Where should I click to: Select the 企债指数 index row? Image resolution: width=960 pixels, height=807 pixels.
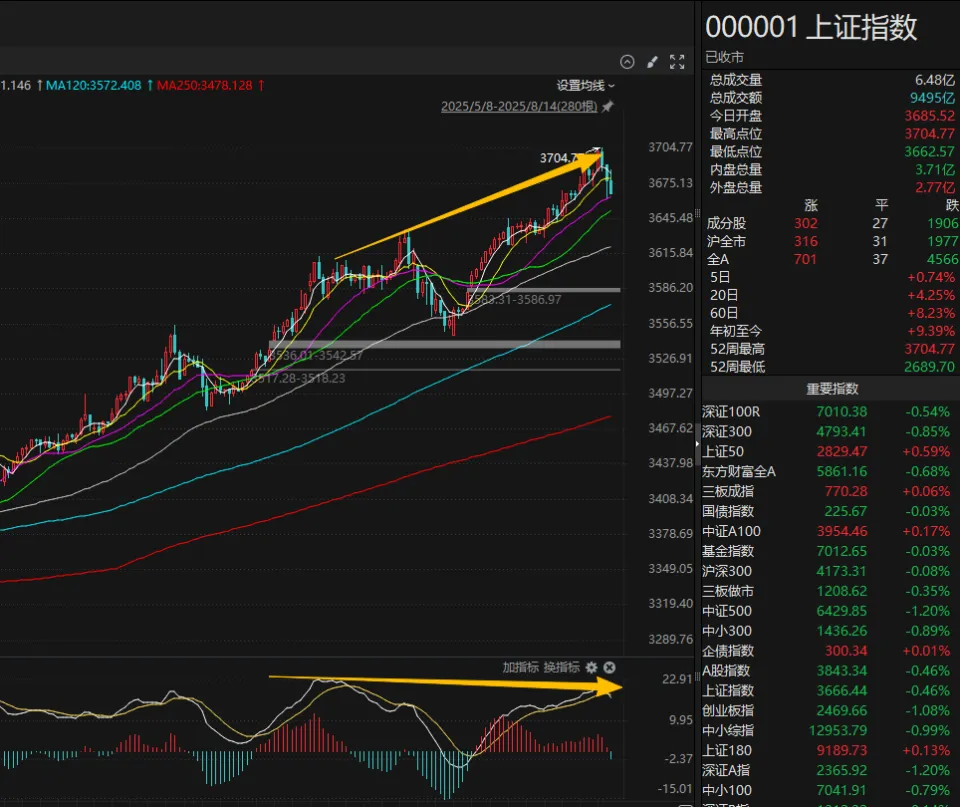pos(831,650)
